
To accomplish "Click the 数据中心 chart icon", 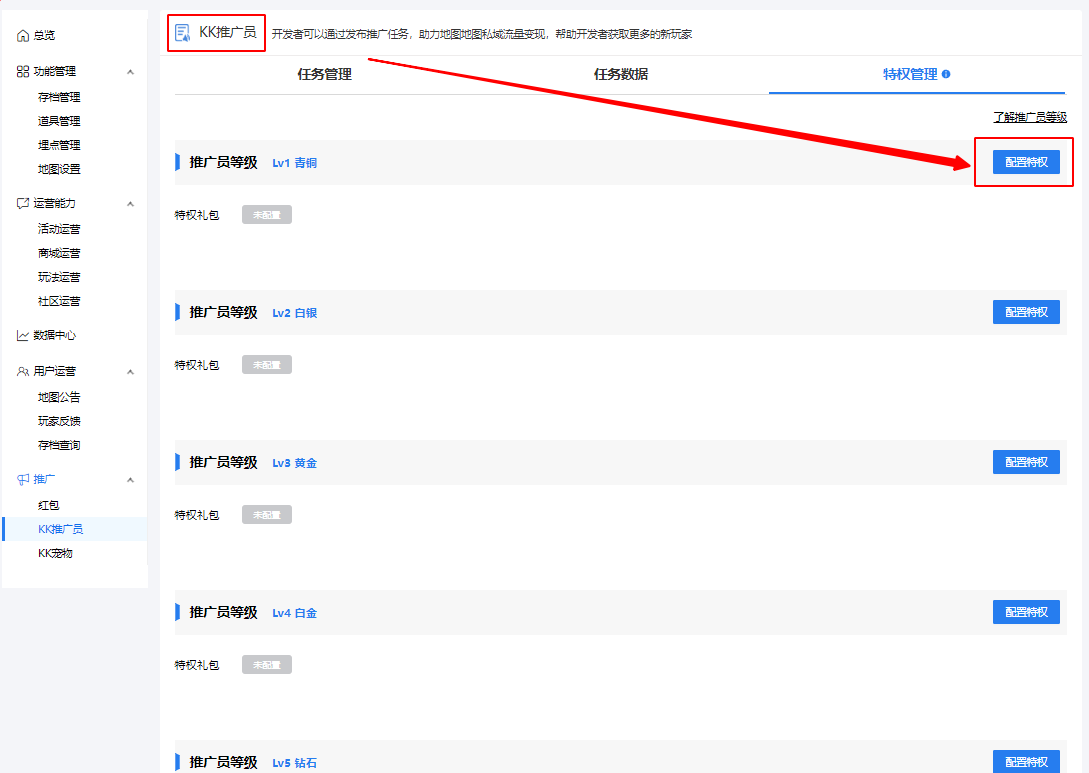I will pos(23,335).
